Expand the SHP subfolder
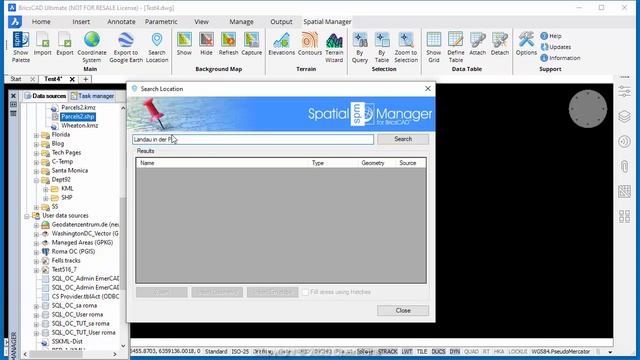This screenshot has height=360, width=640. click(46, 198)
